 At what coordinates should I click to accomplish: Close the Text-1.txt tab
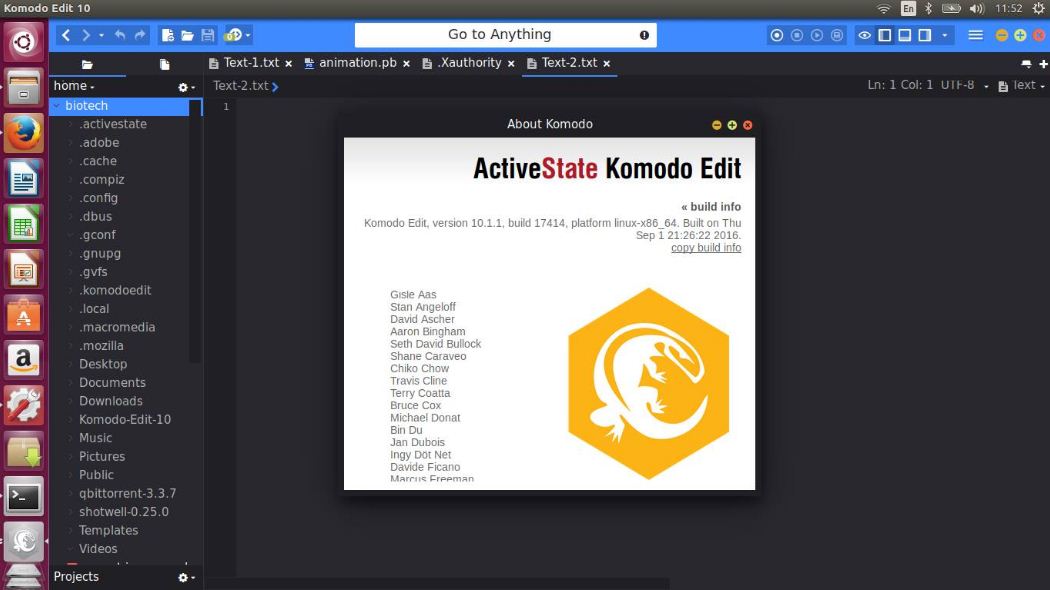tap(289, 64)
